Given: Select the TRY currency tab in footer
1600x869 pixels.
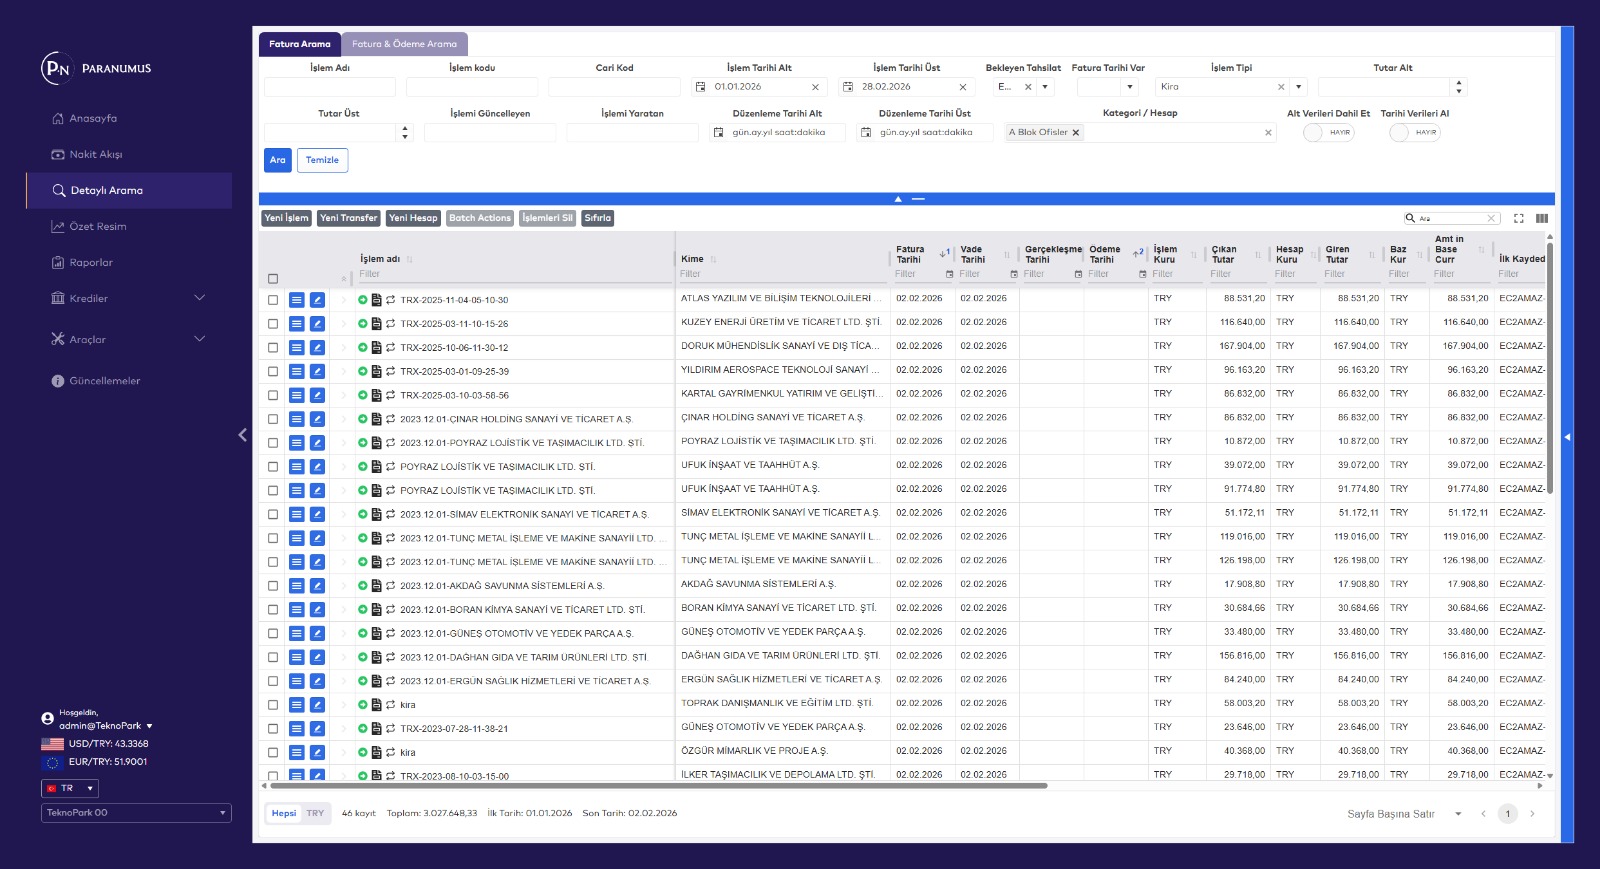Looking at the screenshot, I should point(315,813).
